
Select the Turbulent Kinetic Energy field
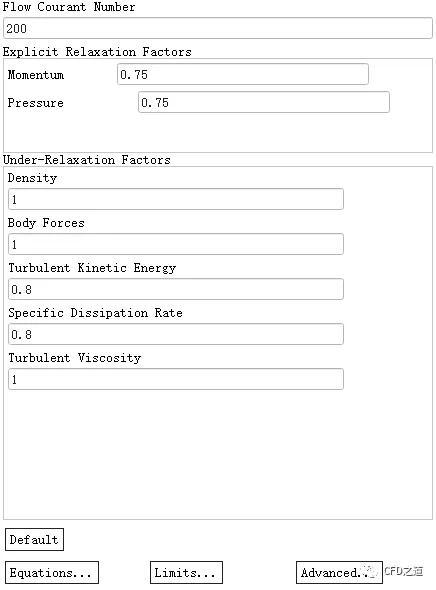tap(176, 289)
